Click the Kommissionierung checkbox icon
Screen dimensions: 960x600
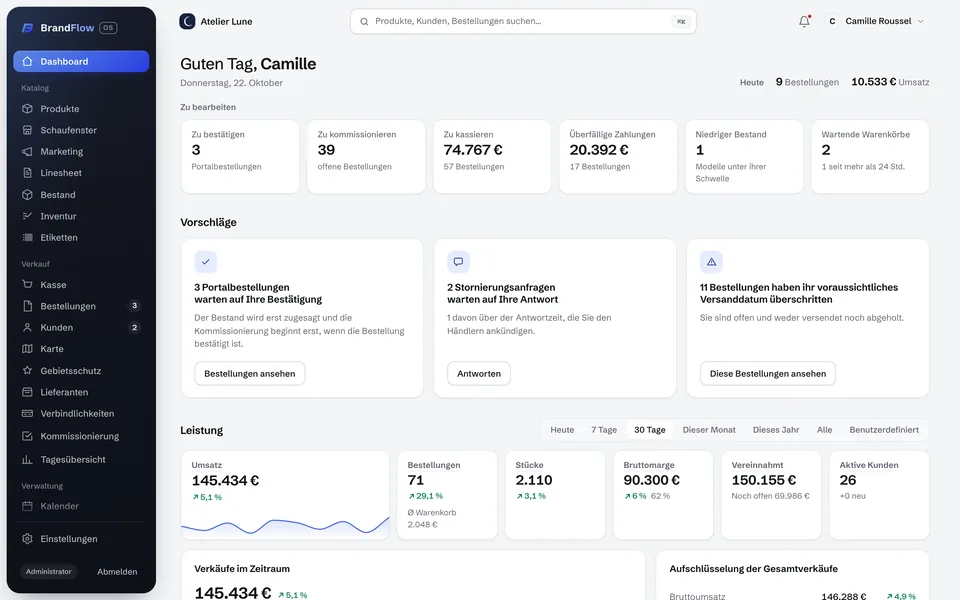coord(27,436)
